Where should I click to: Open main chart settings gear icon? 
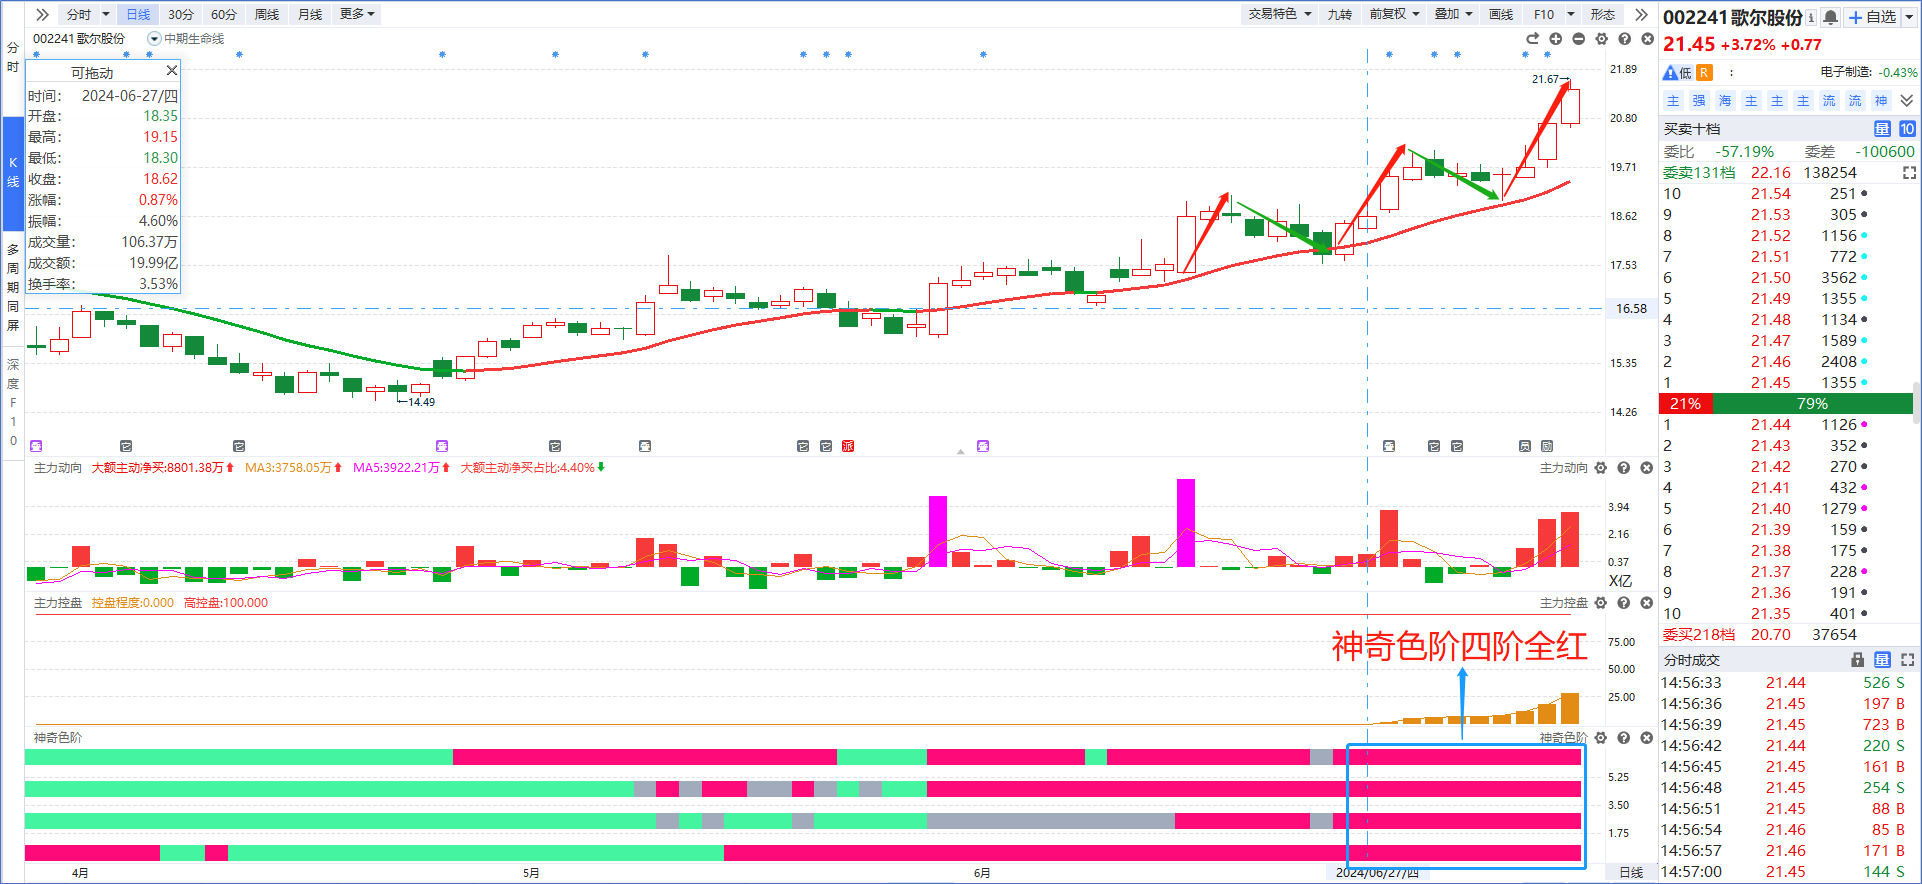point(1601,38)
